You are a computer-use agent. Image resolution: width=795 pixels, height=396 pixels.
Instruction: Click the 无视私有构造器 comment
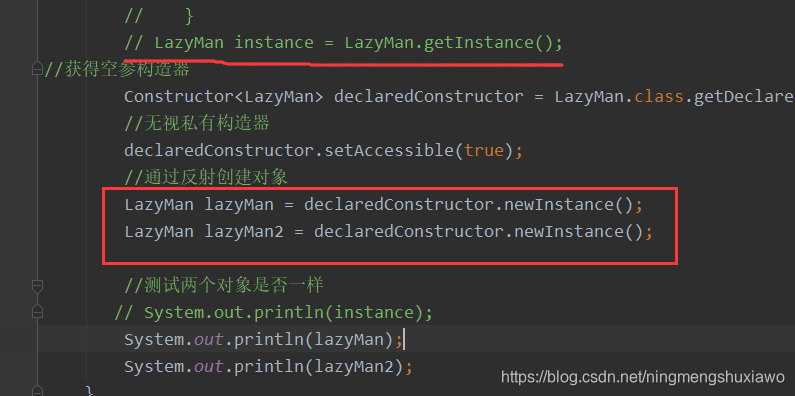coord(197,123)
